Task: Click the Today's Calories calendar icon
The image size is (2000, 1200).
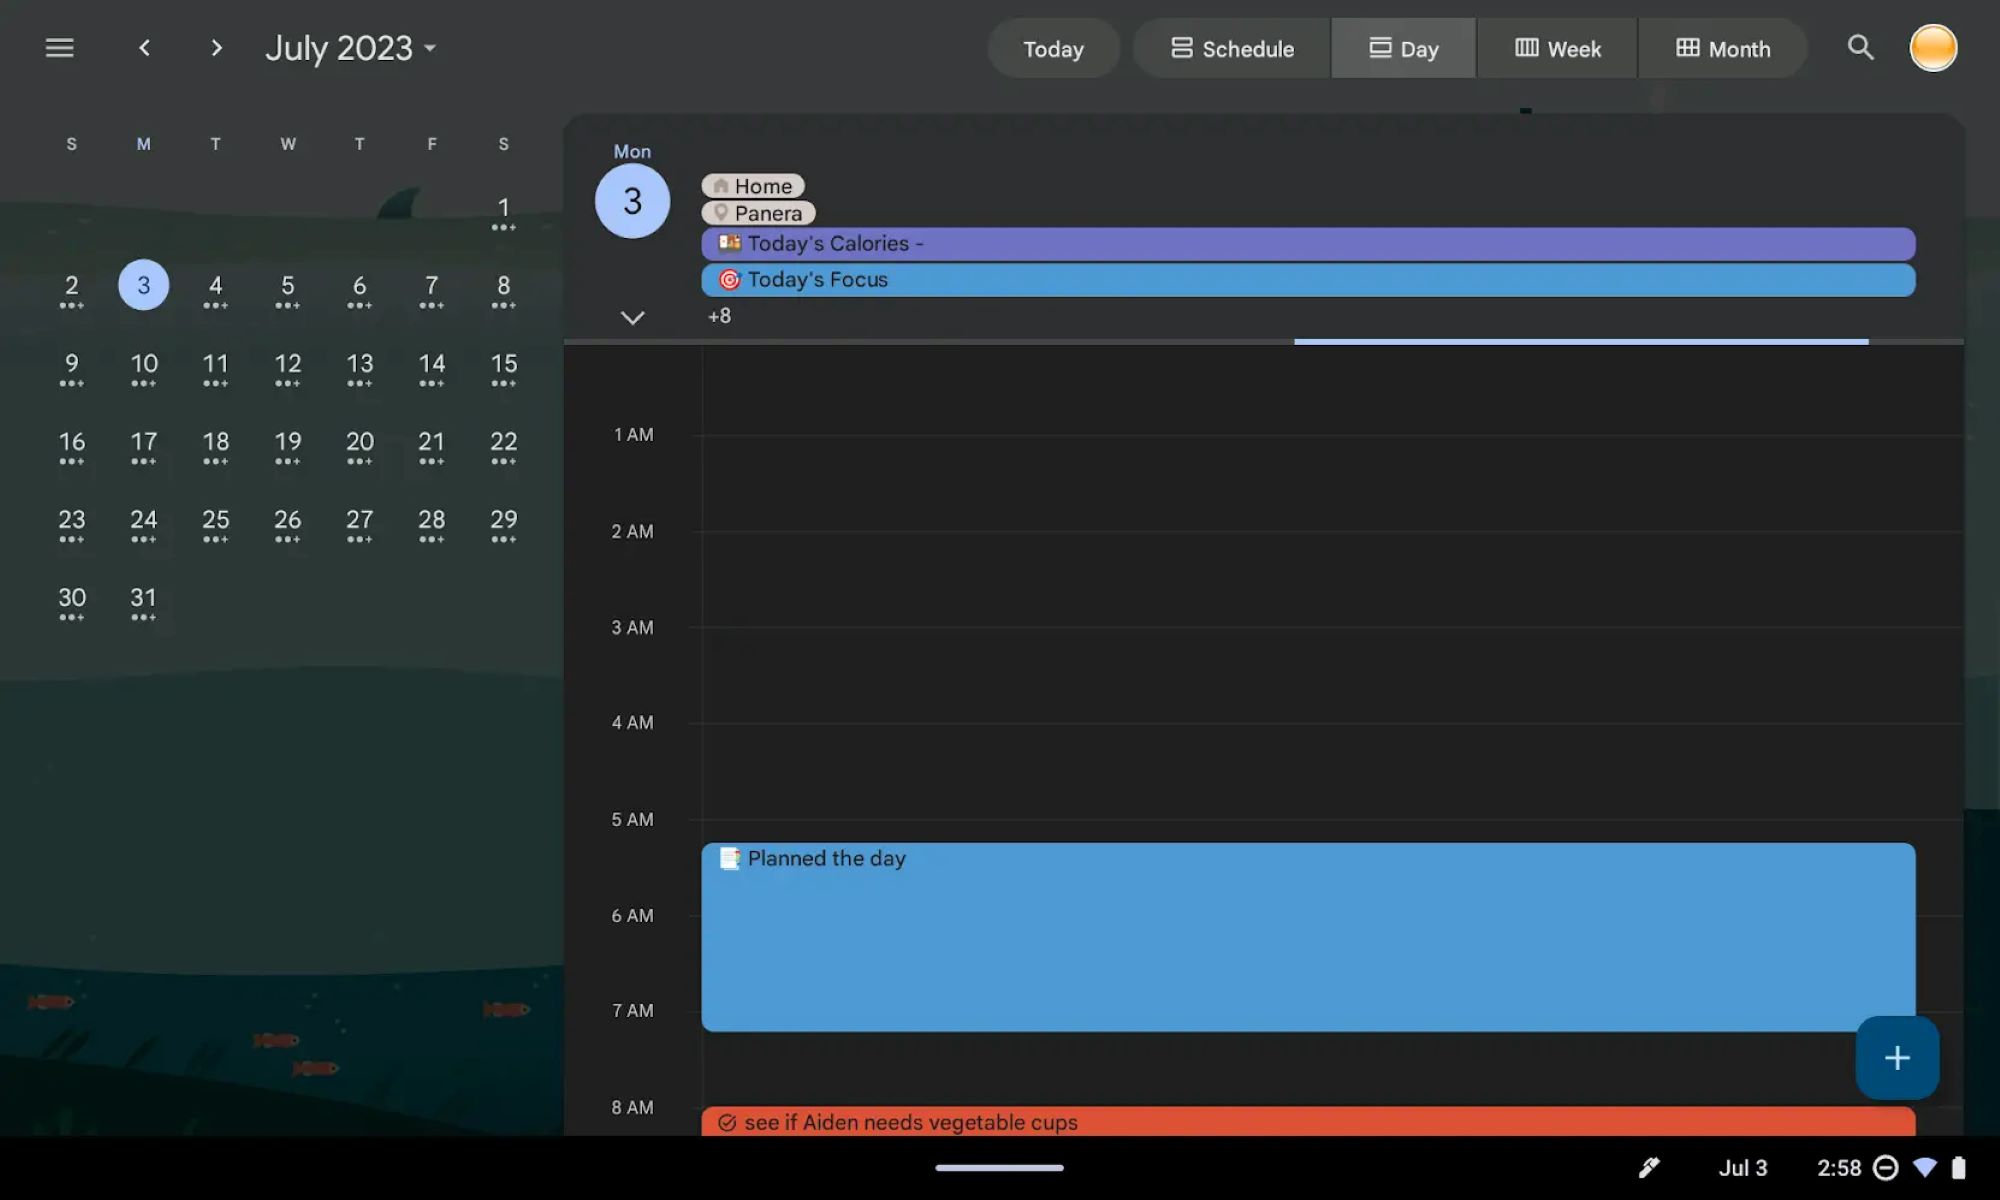Action: point(730,241)
